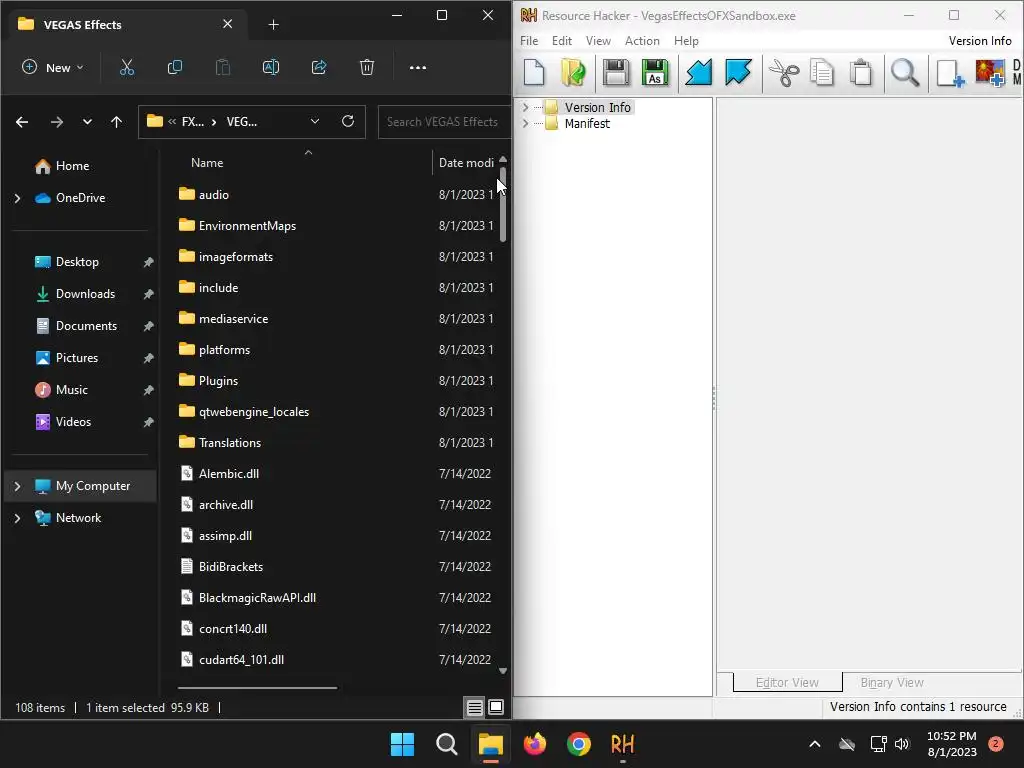Open Help menu in Resource Hacker
The height and width of the screenshot is (768, 1024).
(686, 40)
